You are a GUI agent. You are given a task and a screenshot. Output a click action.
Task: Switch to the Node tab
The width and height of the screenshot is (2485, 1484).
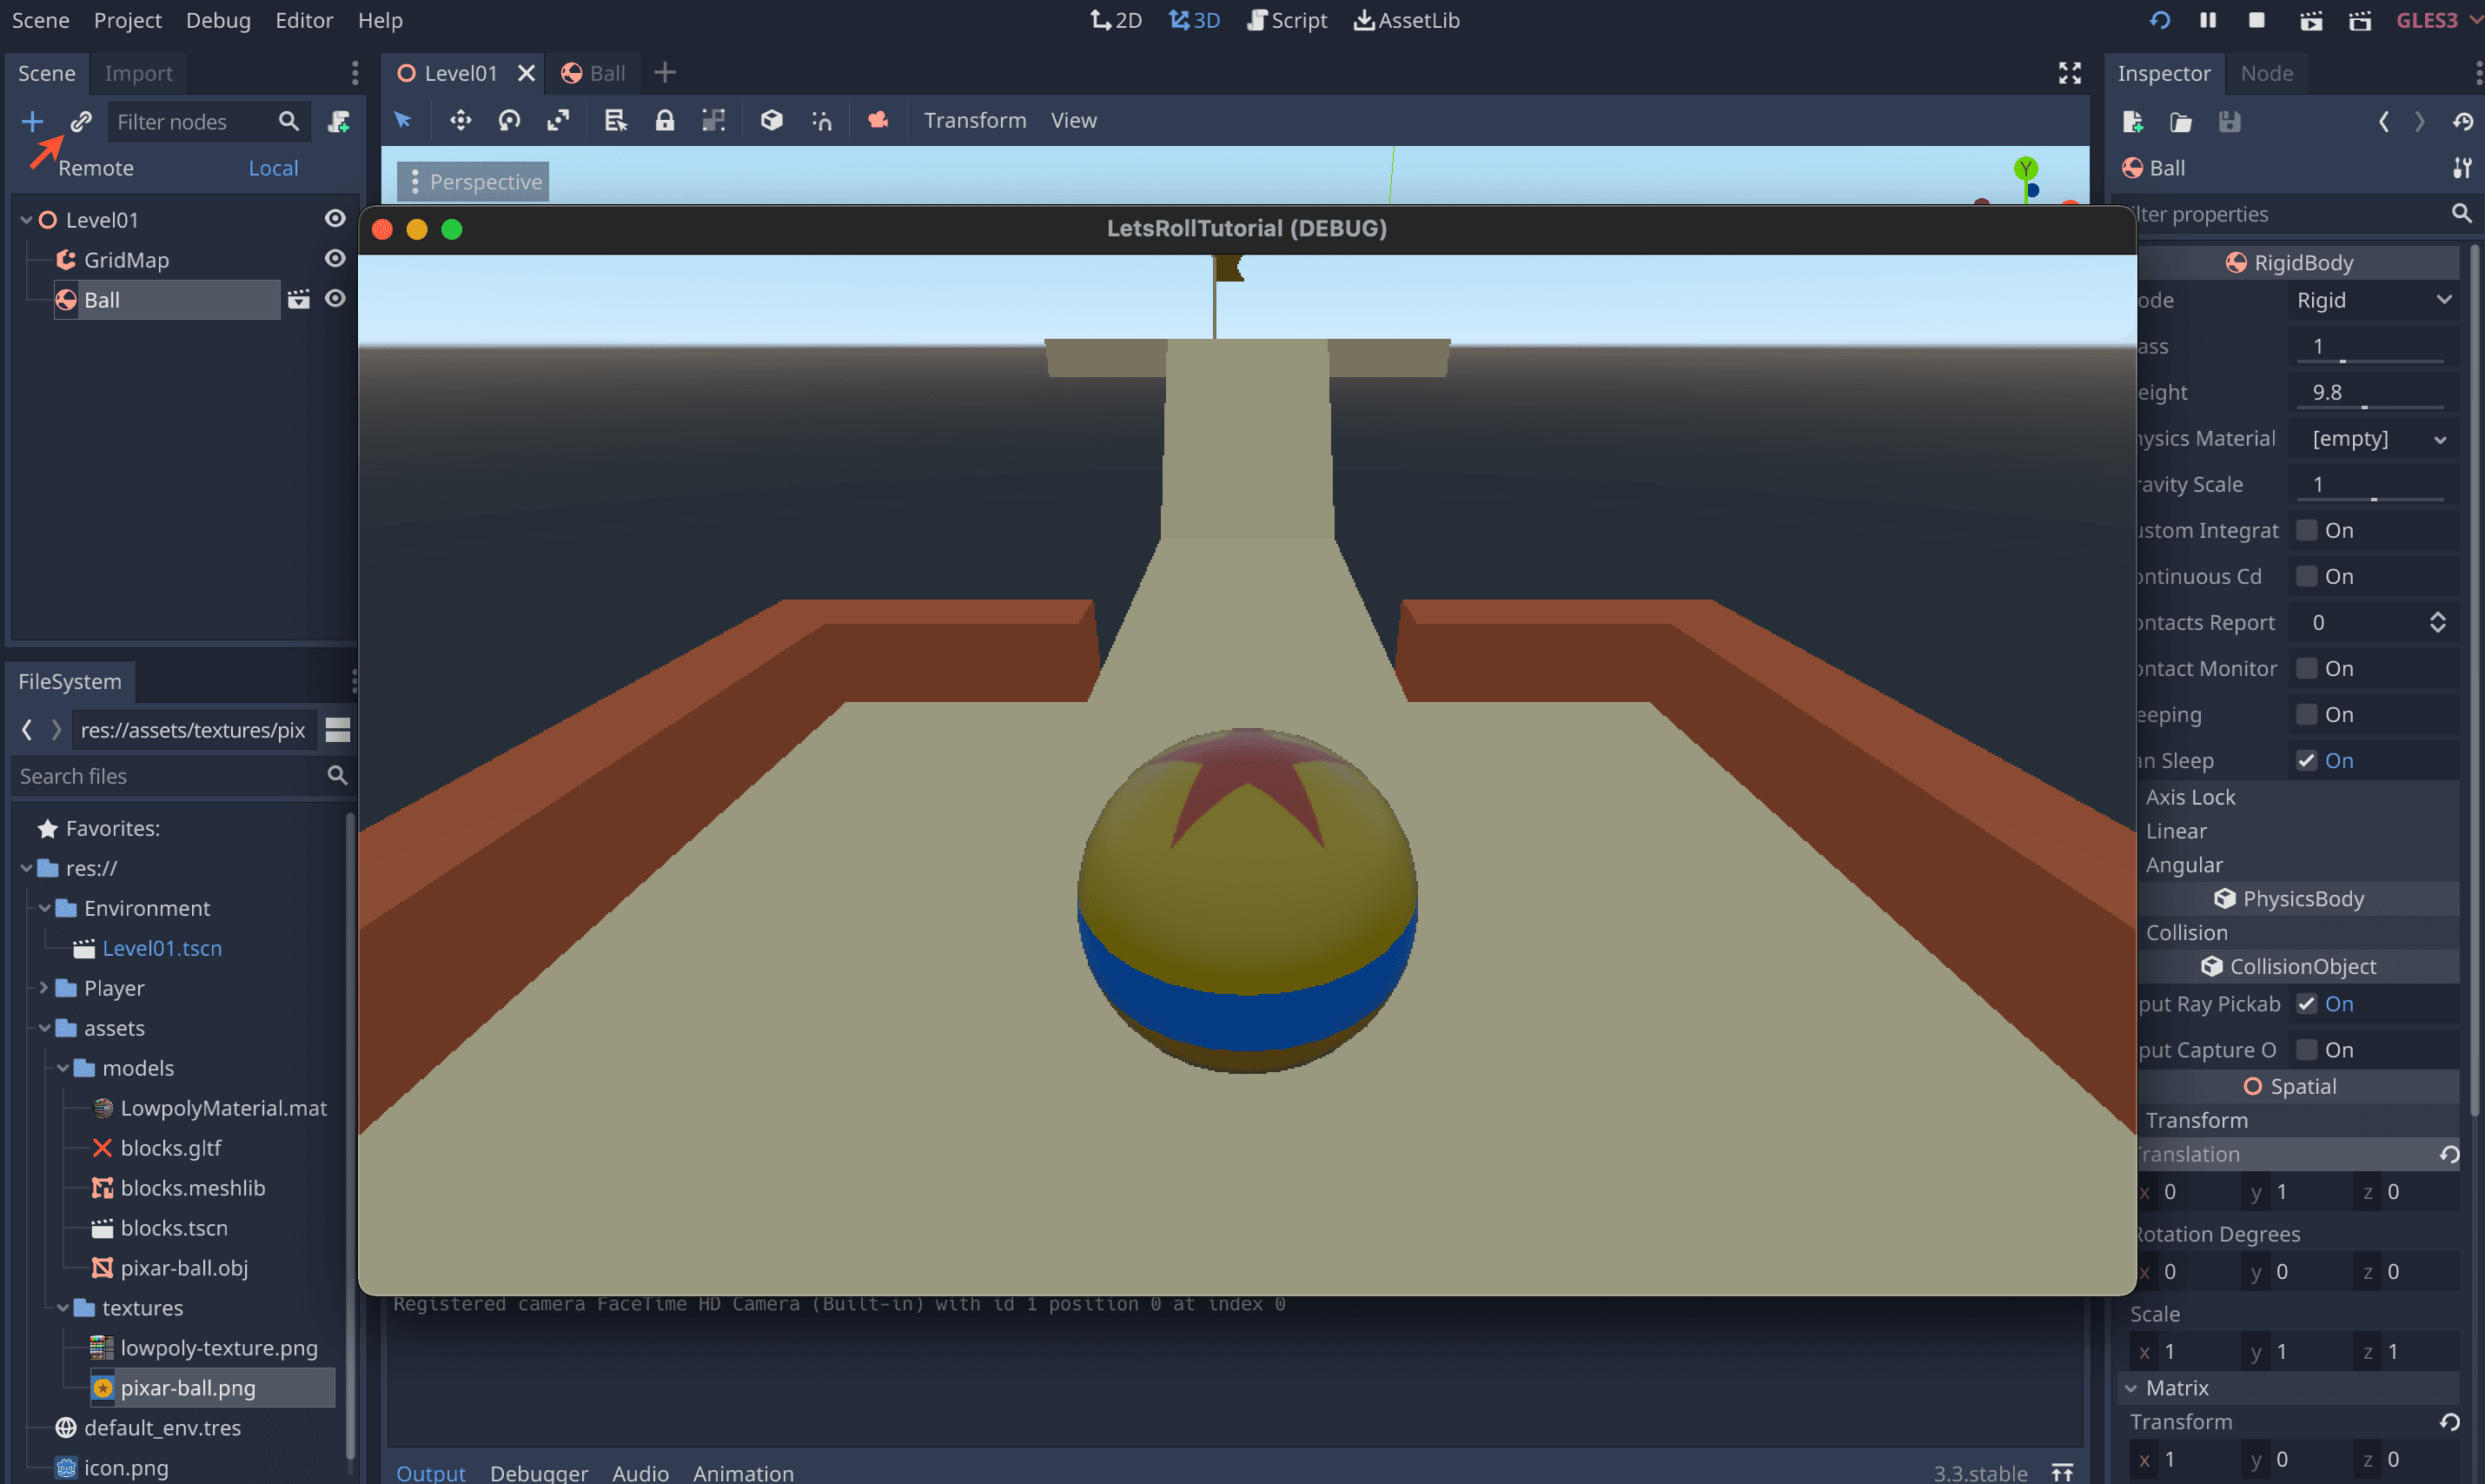coord(2266,73)
